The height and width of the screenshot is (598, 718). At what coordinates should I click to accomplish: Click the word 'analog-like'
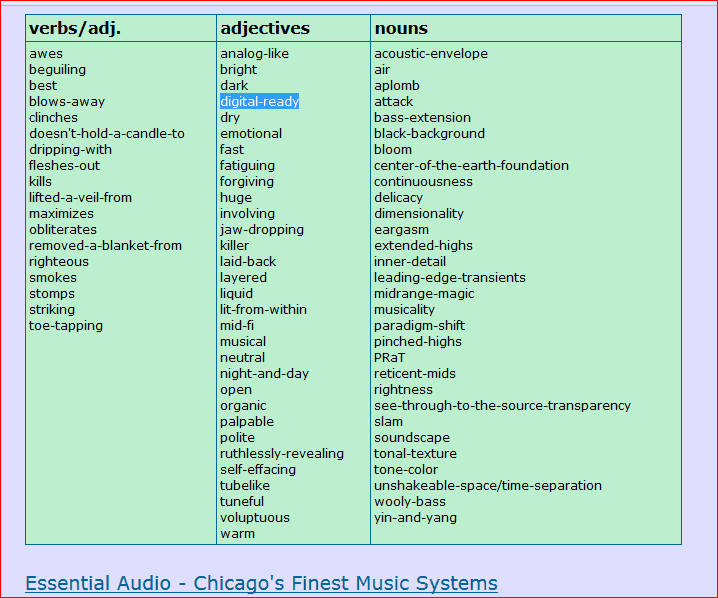click(255, 54)
